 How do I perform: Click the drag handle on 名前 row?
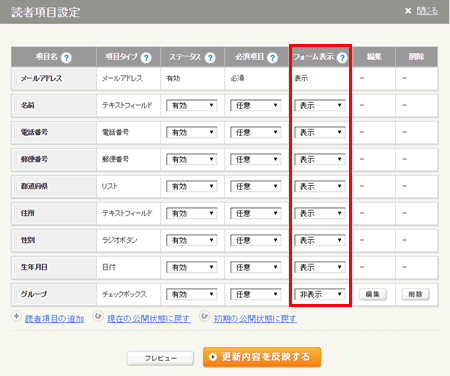pos(15,106)
